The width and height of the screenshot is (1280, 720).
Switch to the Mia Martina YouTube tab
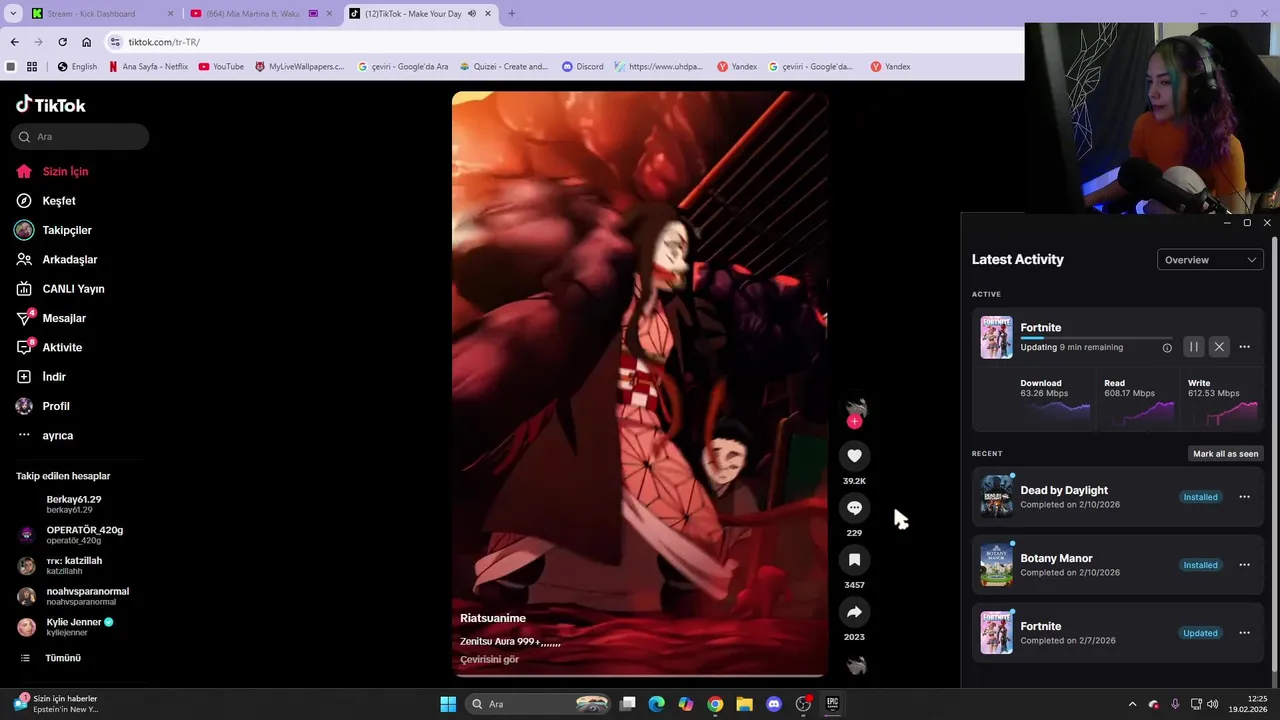[252, 14]
